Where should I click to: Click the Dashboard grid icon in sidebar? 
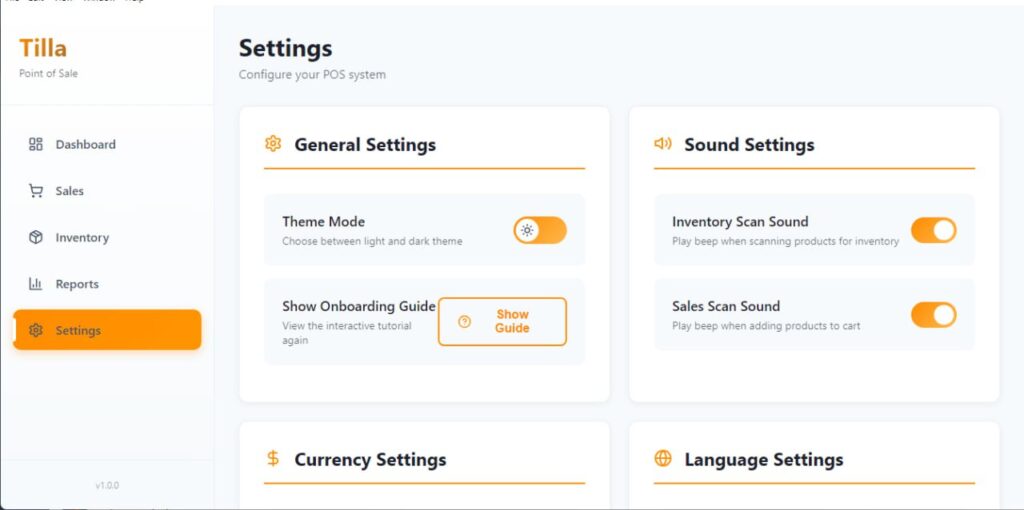[x=36, y=144]
